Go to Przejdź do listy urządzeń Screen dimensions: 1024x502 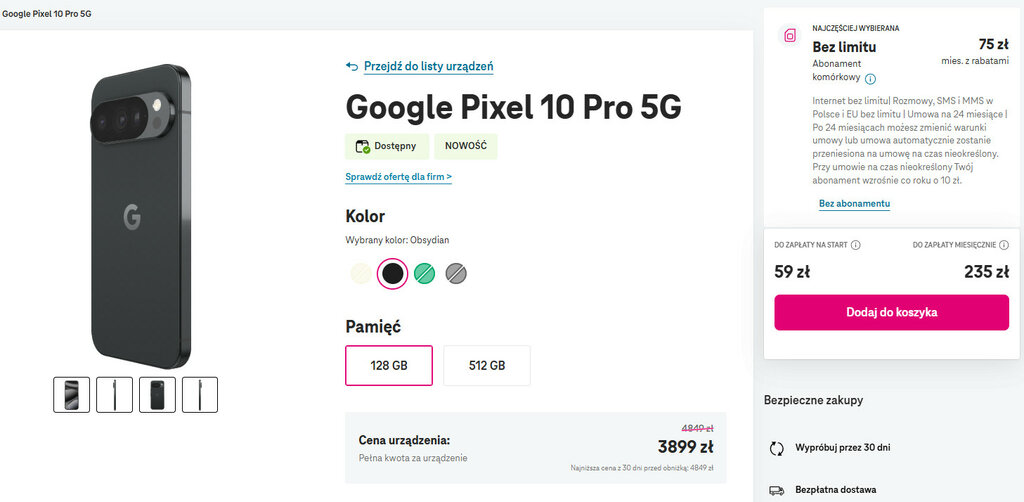point(428,67)
